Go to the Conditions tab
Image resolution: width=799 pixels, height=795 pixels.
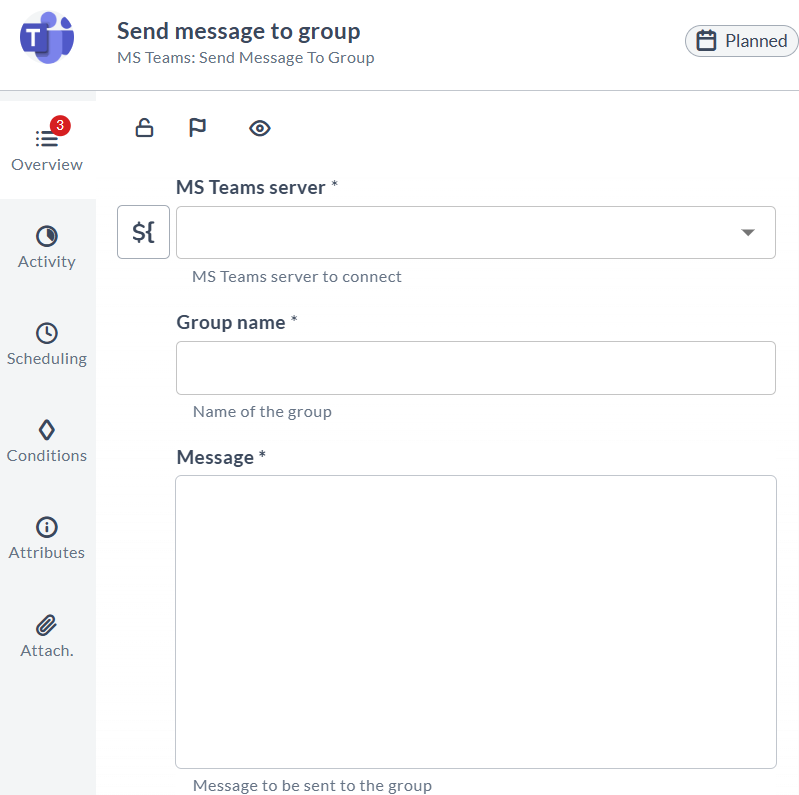click(47, 441)
